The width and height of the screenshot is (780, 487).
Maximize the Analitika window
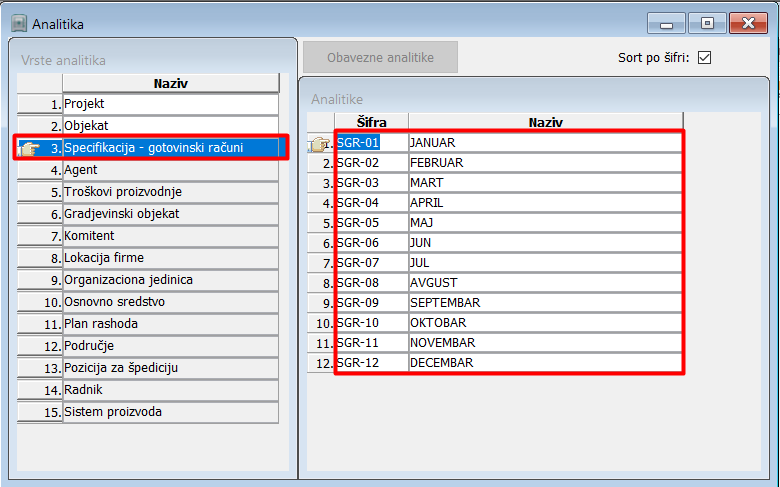707,23
